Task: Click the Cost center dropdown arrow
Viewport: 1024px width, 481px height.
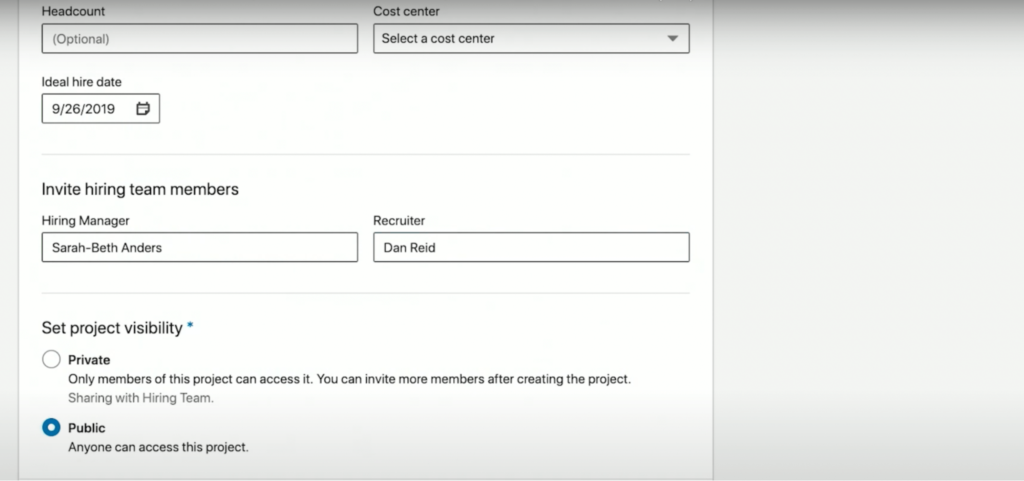Action: click(x=671, y=39)
